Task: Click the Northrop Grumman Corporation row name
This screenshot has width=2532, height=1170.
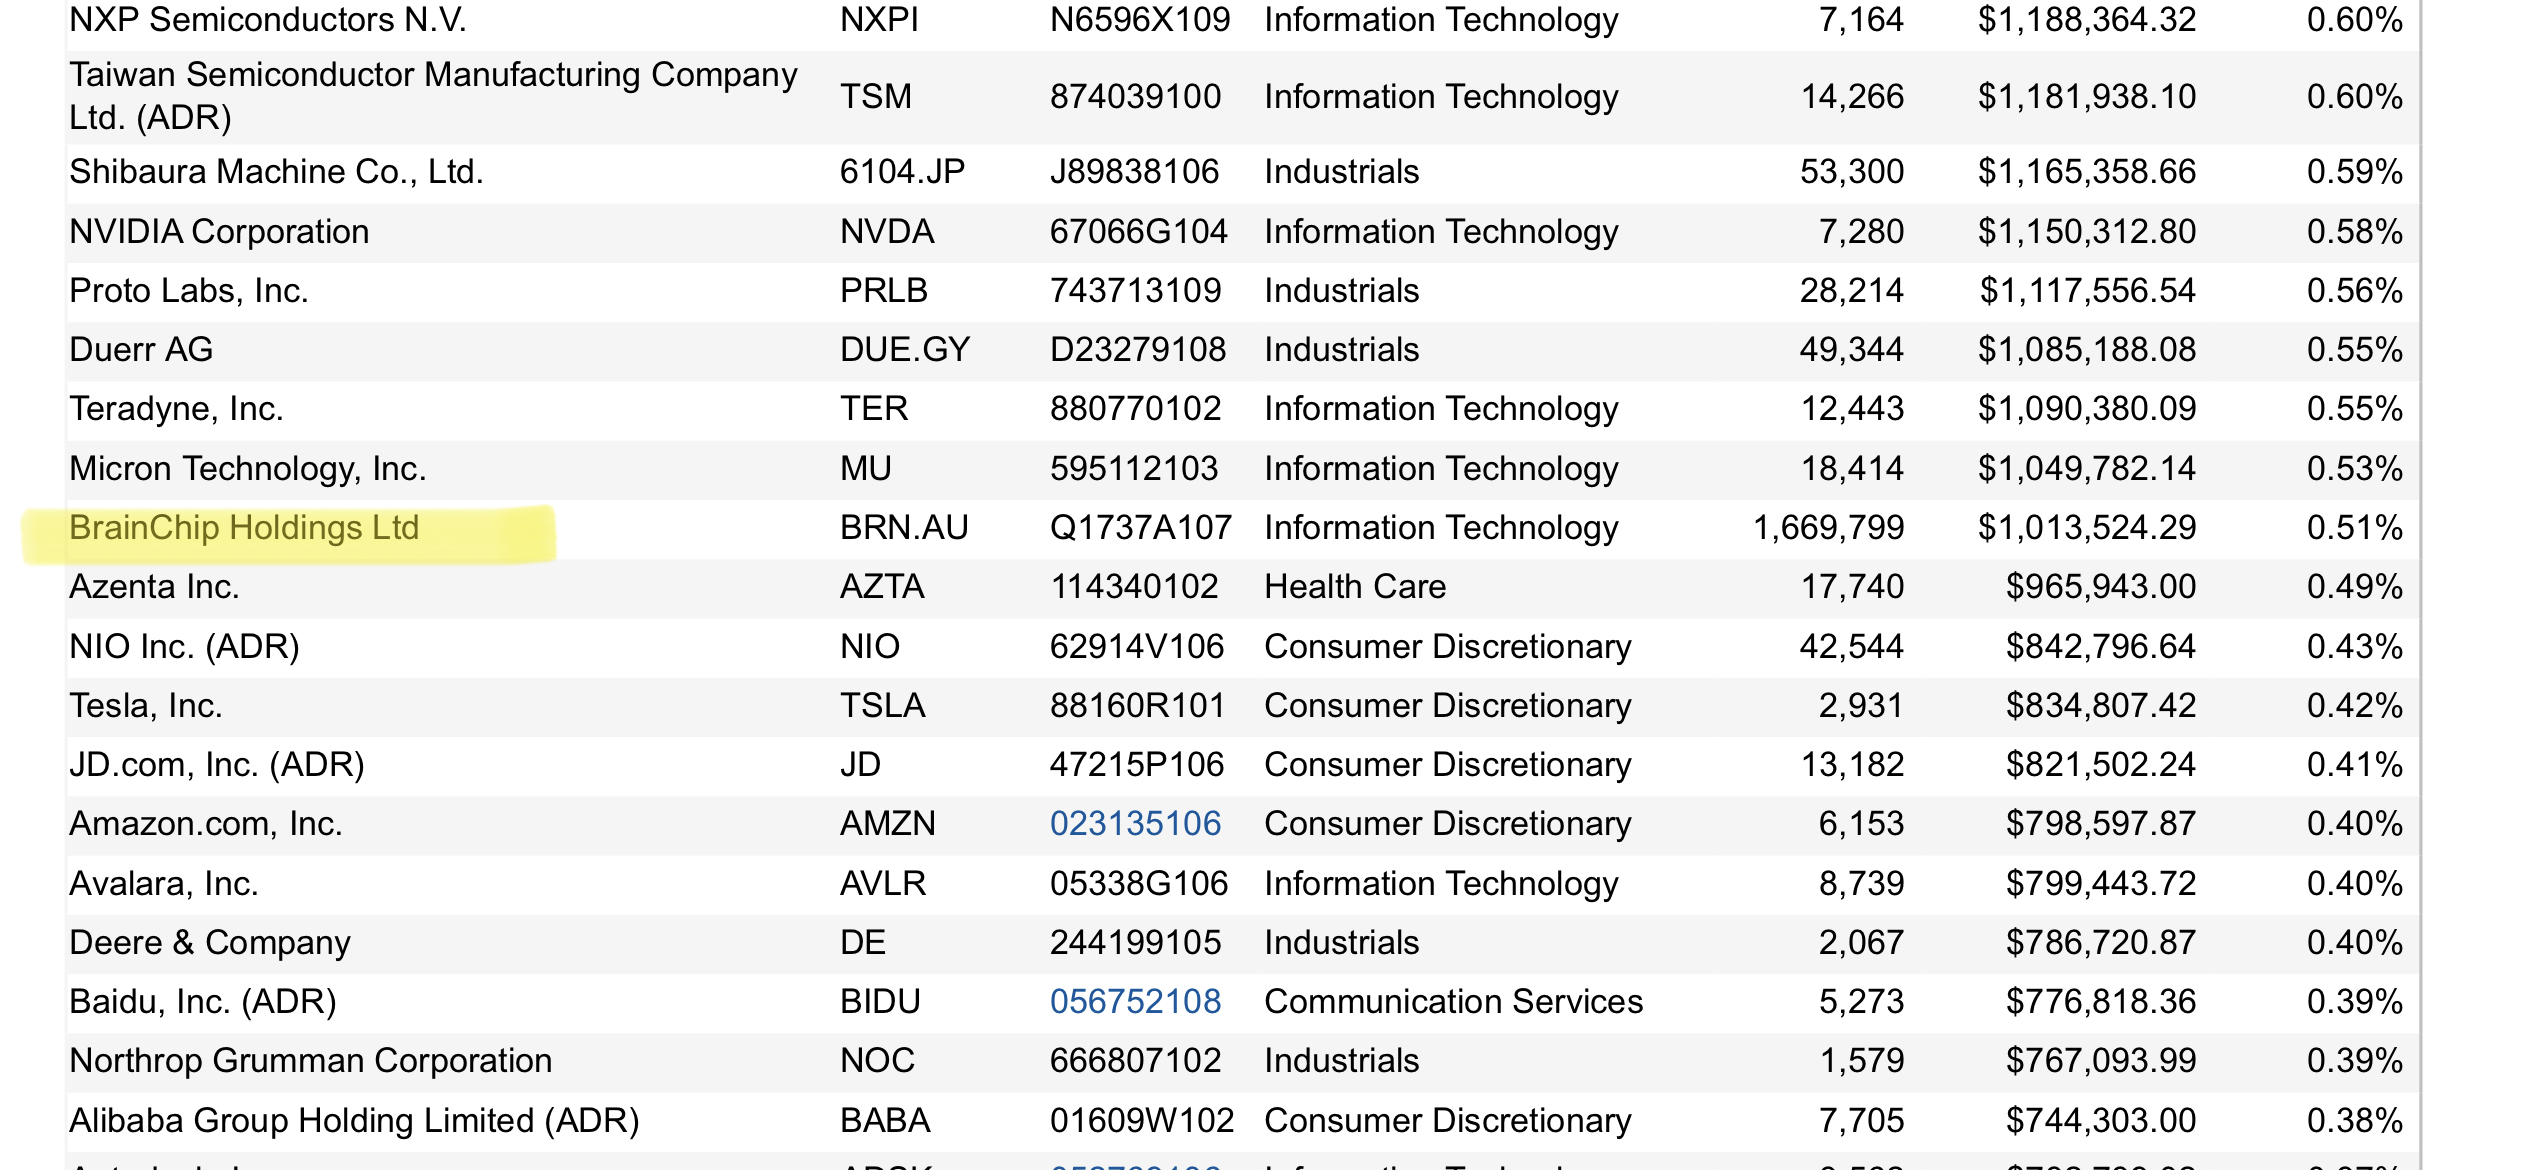Action: click(x=310, y=1061)
